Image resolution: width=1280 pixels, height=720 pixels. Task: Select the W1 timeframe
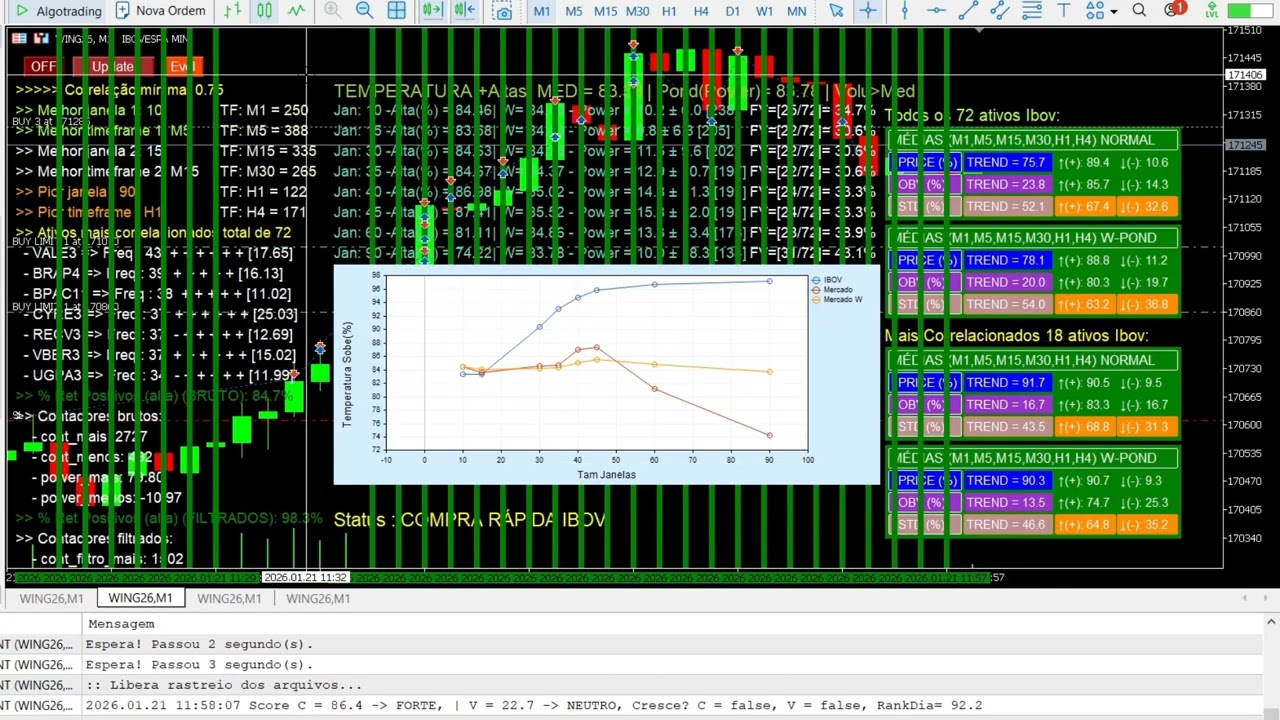(x=765, y=11)
